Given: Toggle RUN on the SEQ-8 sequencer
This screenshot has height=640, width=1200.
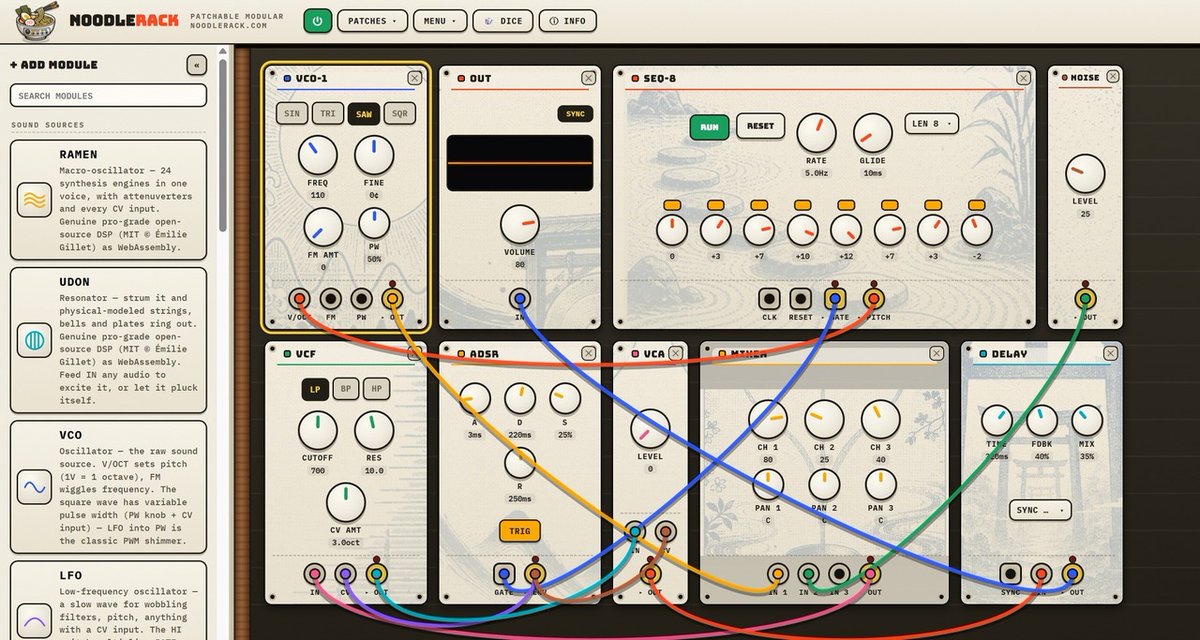Looking at the screenshot, I should (709, 127).
